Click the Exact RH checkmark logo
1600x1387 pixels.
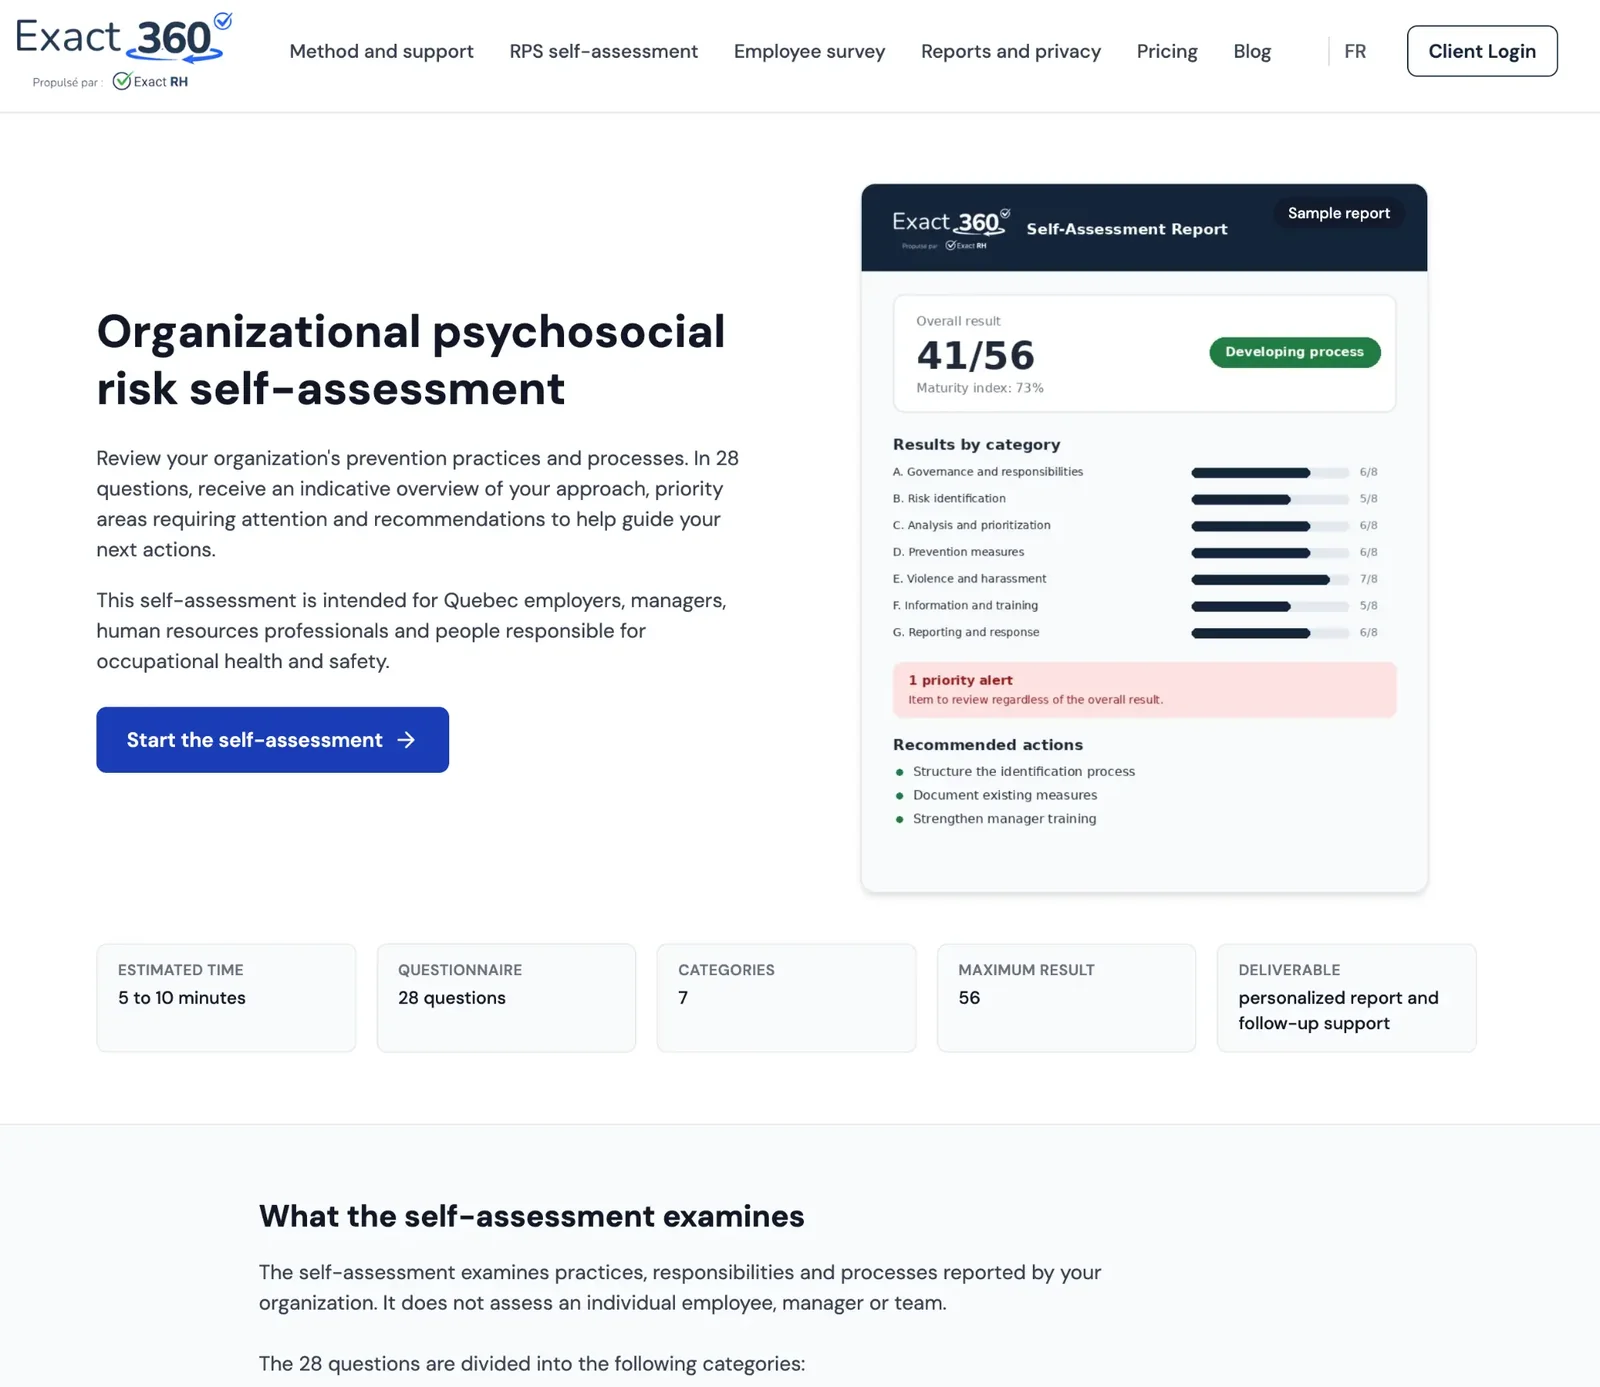(x=150, y=81)
